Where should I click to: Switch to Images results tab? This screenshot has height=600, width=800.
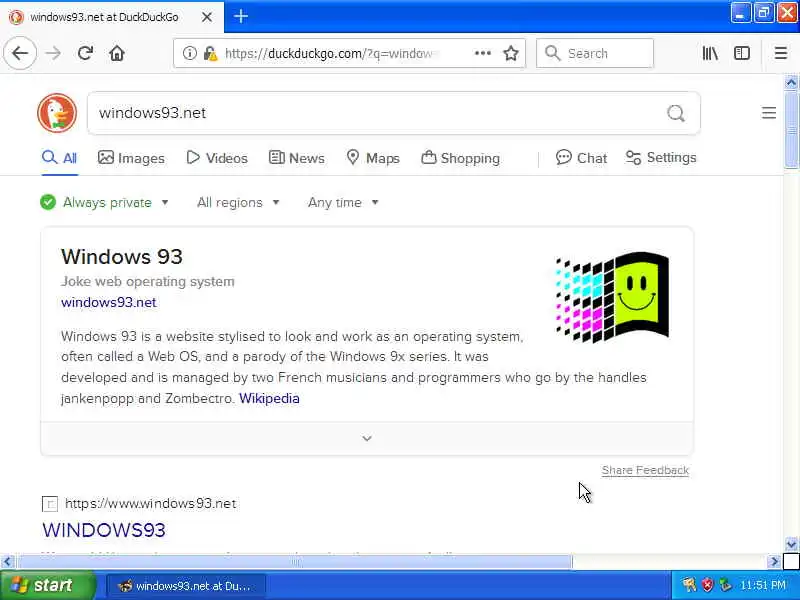(x=131, y=158)
